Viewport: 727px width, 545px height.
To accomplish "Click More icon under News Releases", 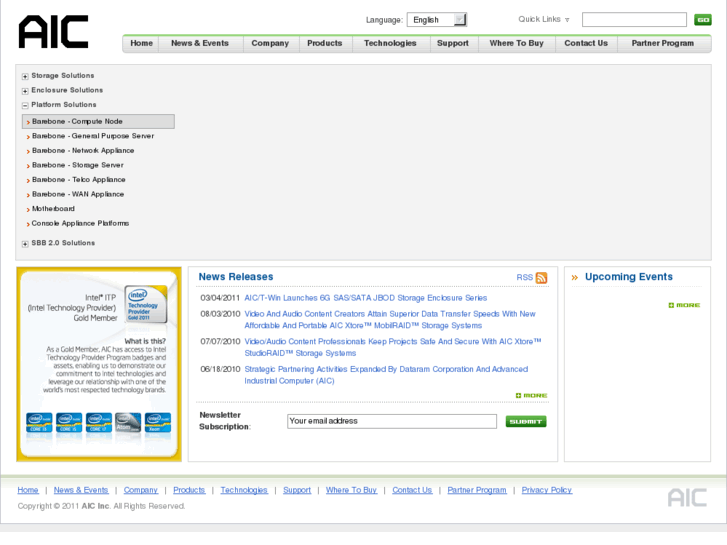I will tap(532, 396).
